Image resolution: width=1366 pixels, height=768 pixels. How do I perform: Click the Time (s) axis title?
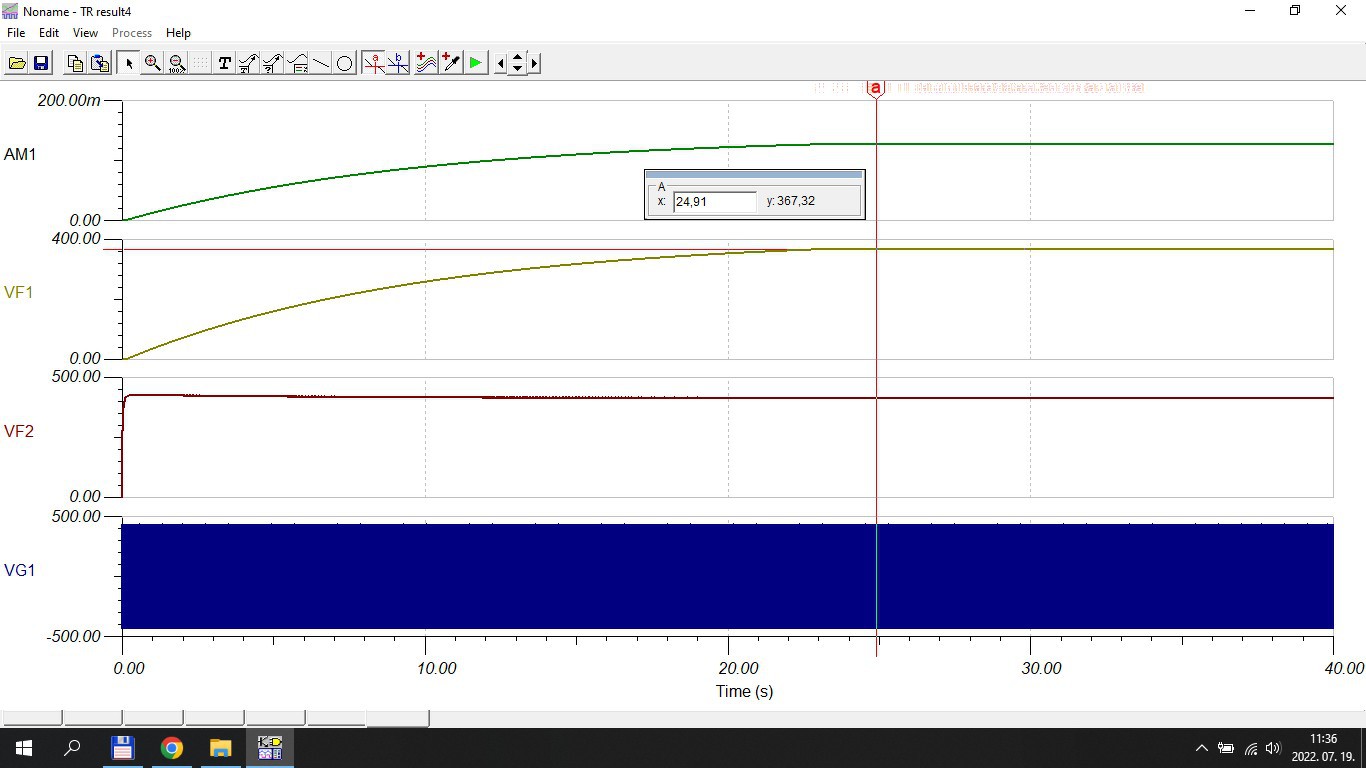[x=744, y=691]
